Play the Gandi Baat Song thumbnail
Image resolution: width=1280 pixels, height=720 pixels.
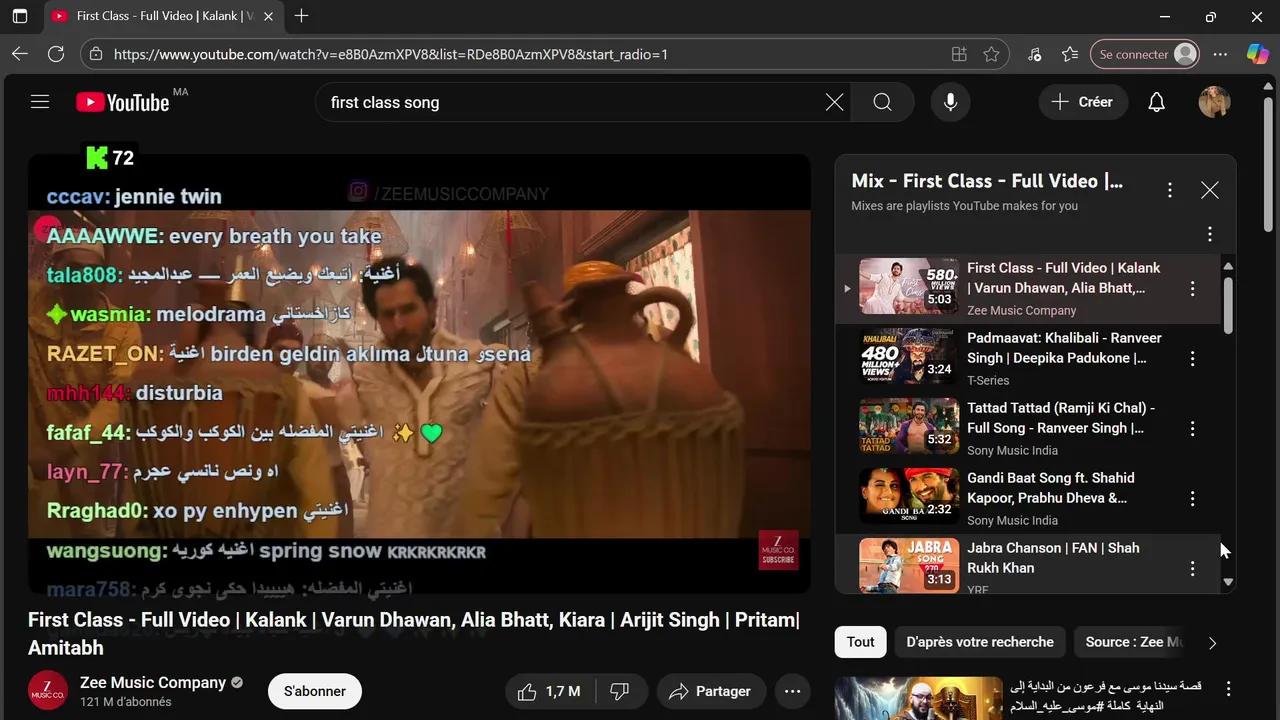coord(909,496)
